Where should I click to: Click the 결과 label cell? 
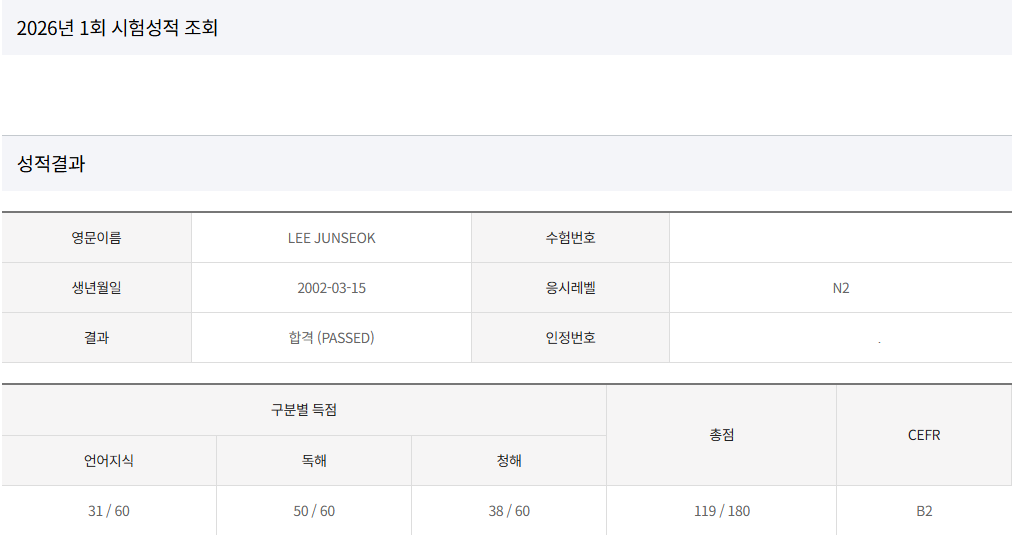pos(96,338)
